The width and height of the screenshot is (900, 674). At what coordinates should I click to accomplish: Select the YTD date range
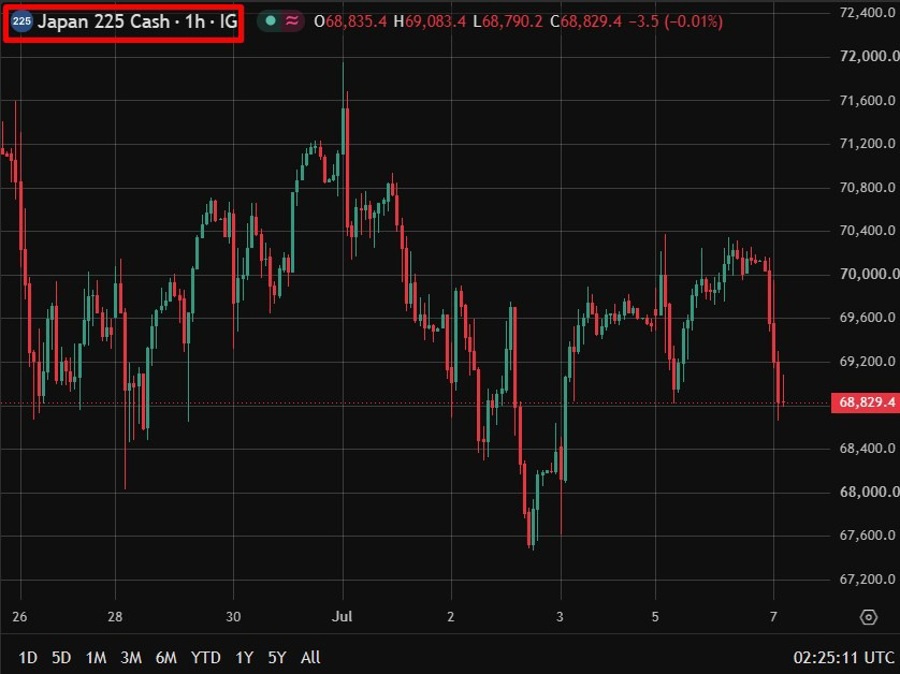[205, 657]
